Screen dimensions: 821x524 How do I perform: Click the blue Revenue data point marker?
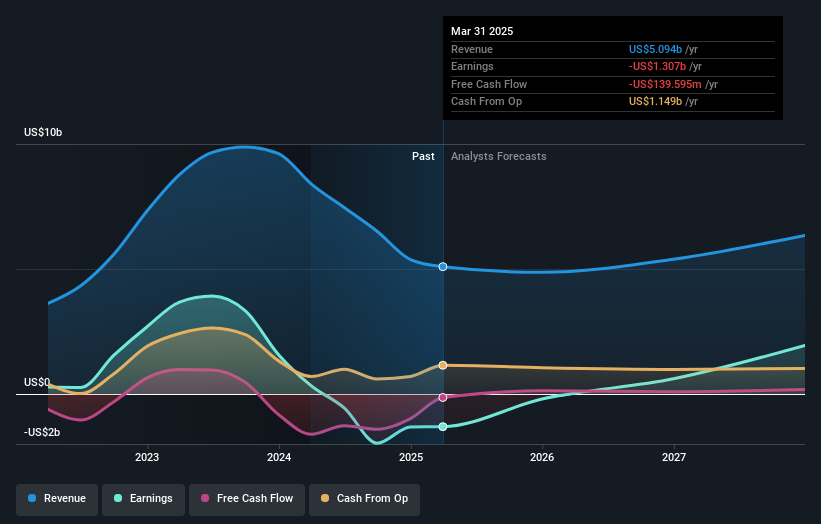tap(443, 267)
